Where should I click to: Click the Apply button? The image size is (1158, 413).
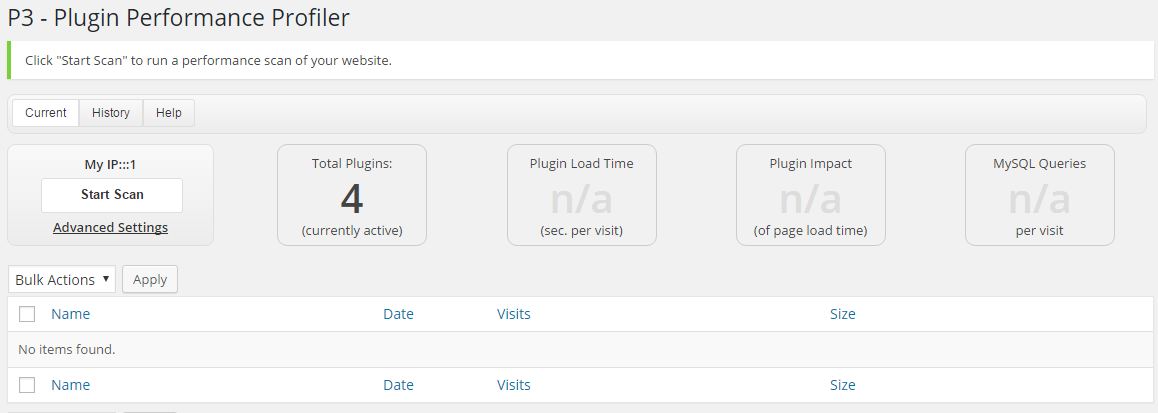coord(150,279)
